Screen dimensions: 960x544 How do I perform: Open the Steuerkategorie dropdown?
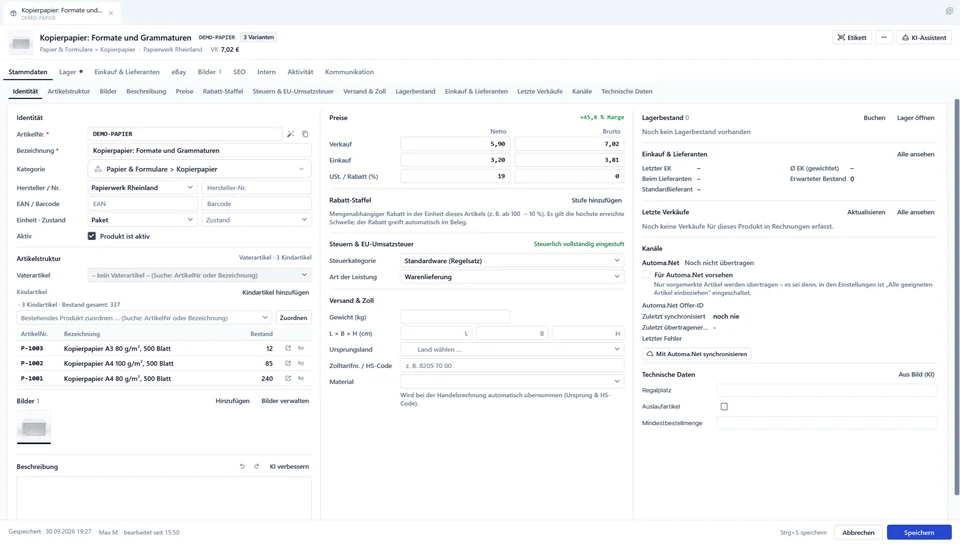coord(512,261)
